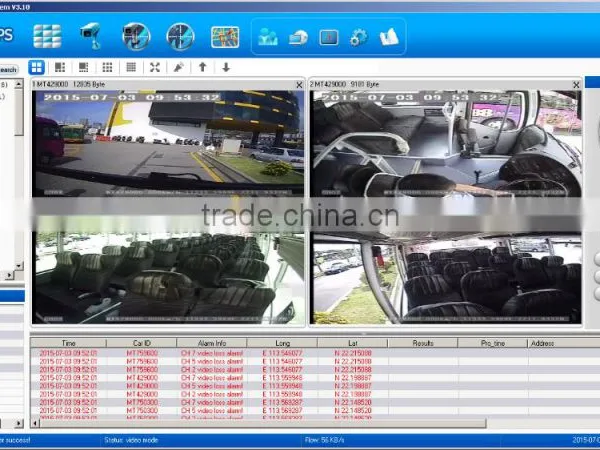Click the alarm table left scroll arrow
600x450 pixels.
tap(35, 423)
